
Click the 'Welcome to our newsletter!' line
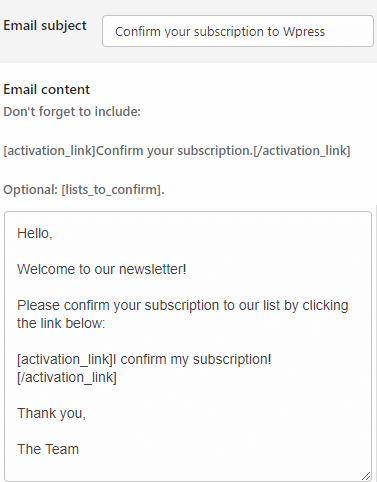(x=102, y=269)
